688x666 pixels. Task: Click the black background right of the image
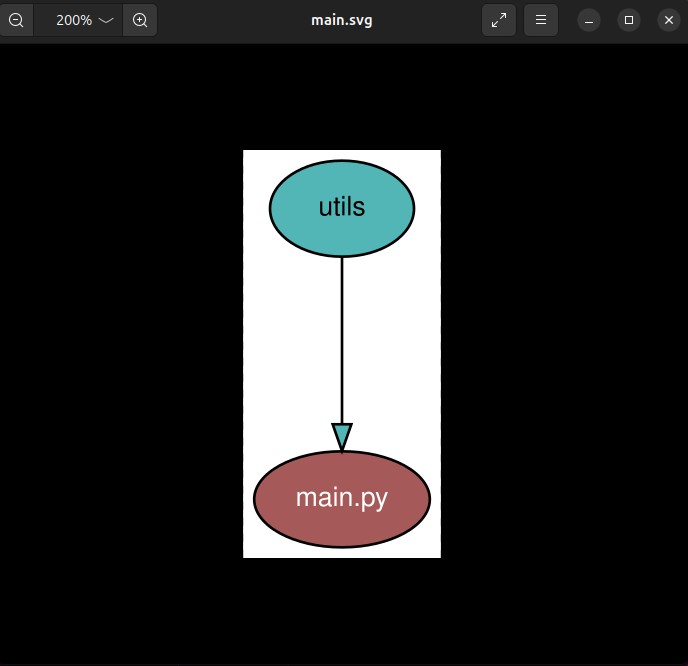point(560,350)
